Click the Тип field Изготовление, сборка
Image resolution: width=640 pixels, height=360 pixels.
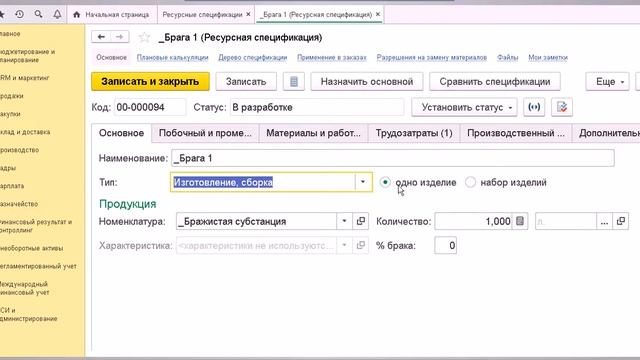(263, 182)
